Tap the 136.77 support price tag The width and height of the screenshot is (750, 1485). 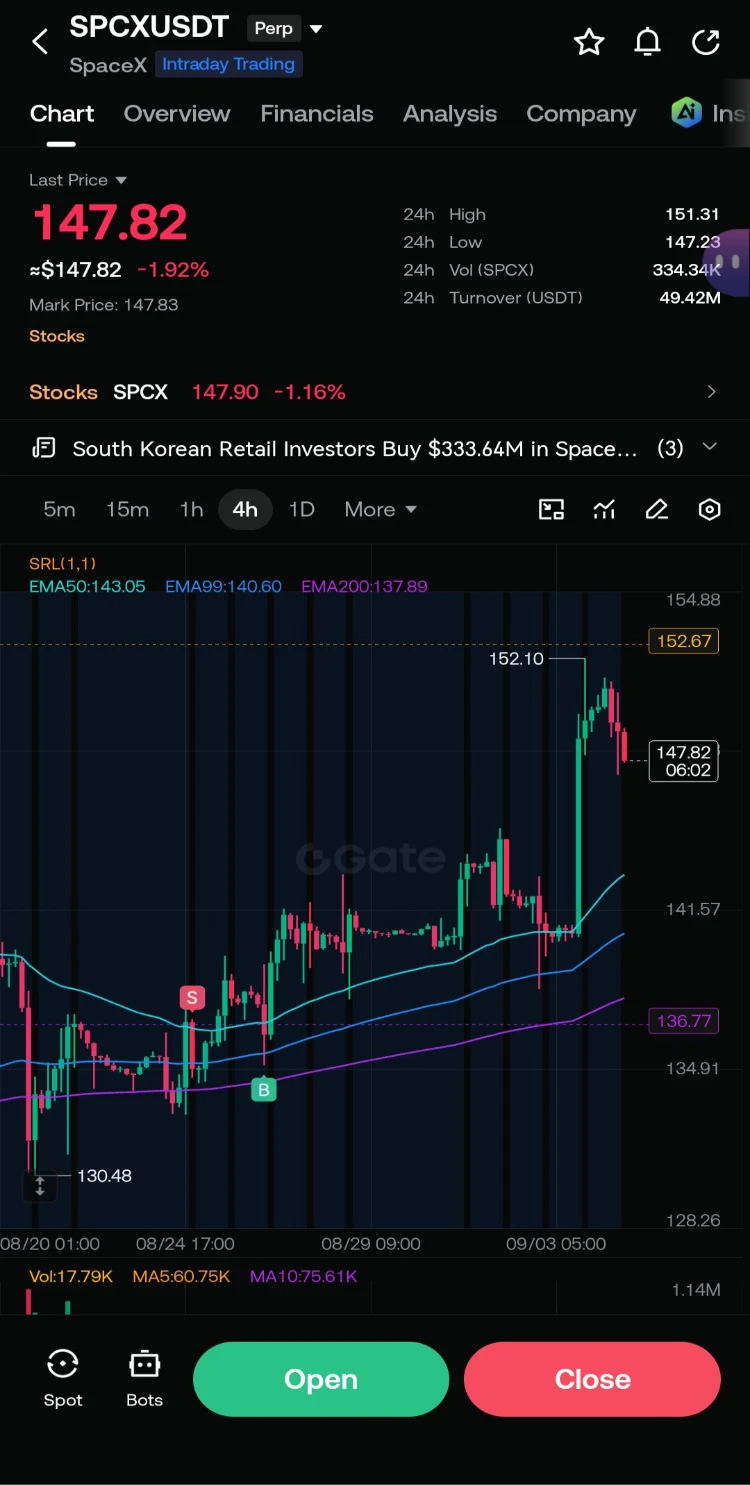coord(684,1021)
